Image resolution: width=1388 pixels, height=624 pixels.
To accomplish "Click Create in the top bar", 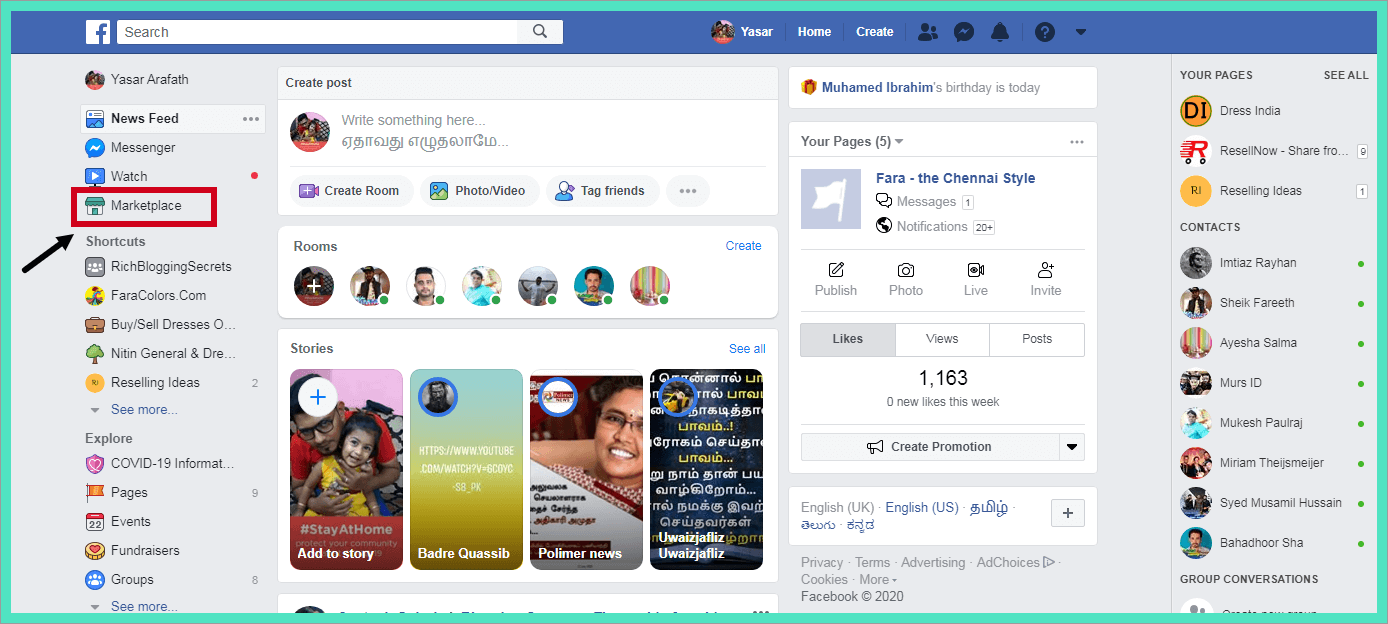I will [875, 32].
